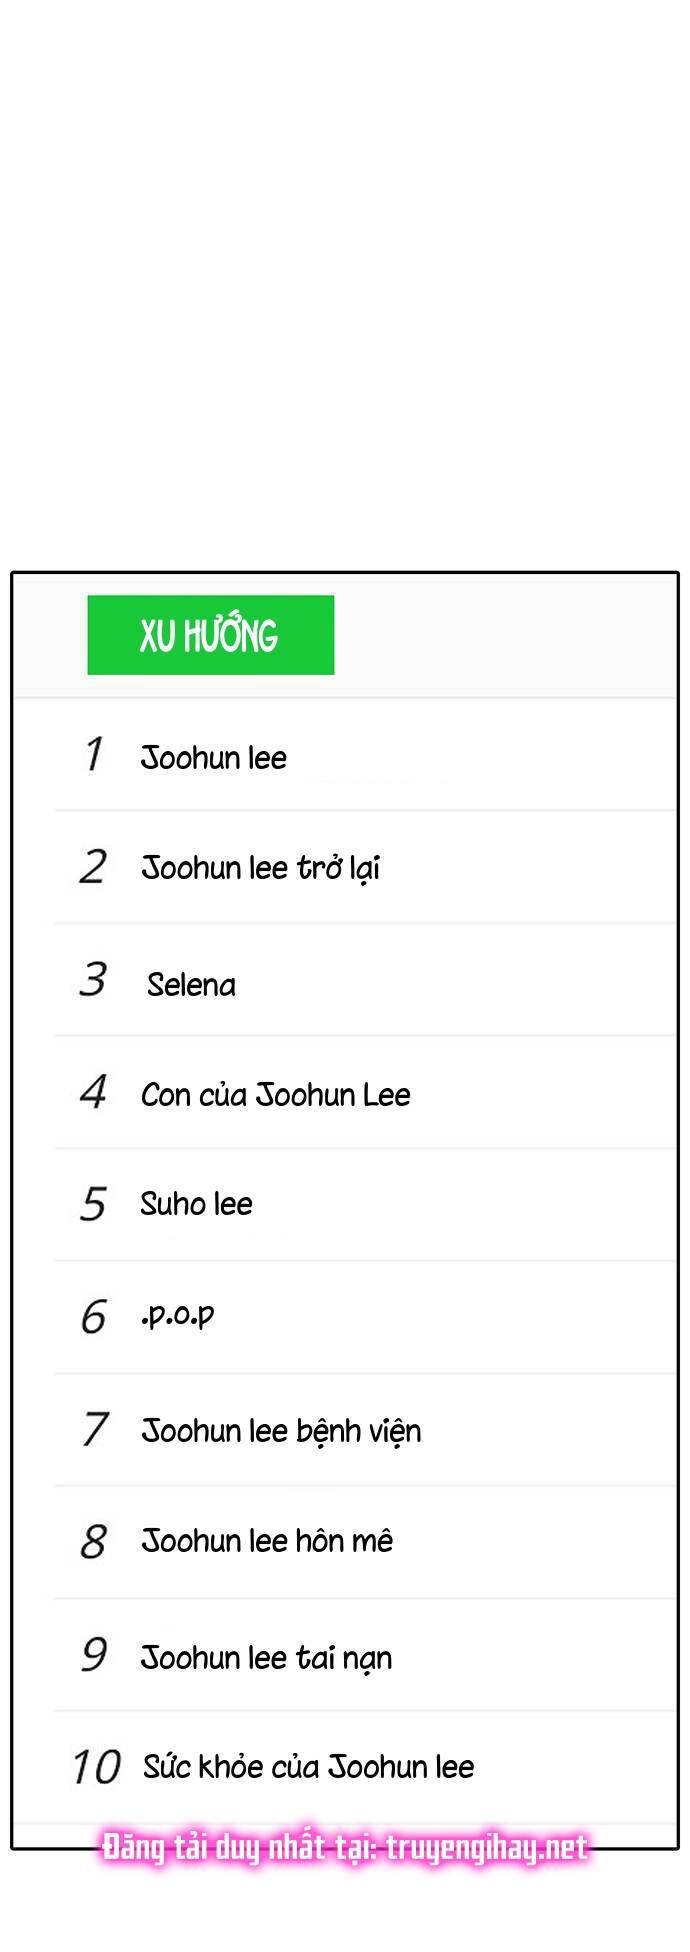Click rank number 3 beside Selena
This screenshot has width=690, height=1952.
point(93,979)
